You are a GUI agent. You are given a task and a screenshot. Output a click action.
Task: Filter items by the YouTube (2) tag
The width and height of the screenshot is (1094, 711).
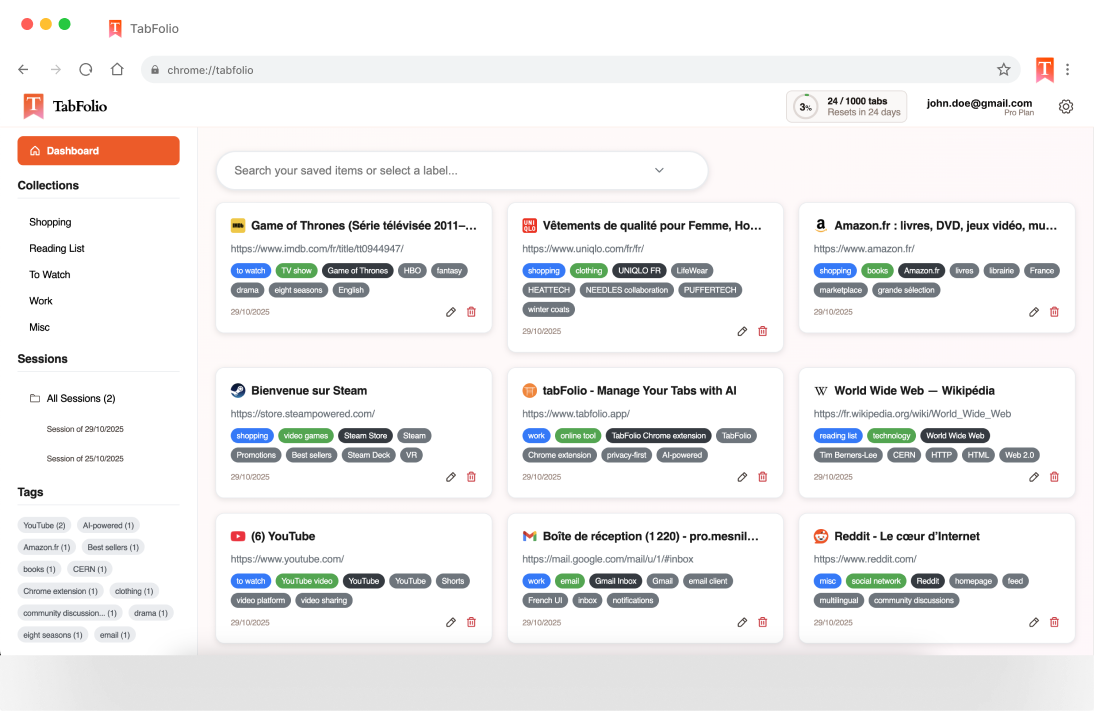pos(44,525)
